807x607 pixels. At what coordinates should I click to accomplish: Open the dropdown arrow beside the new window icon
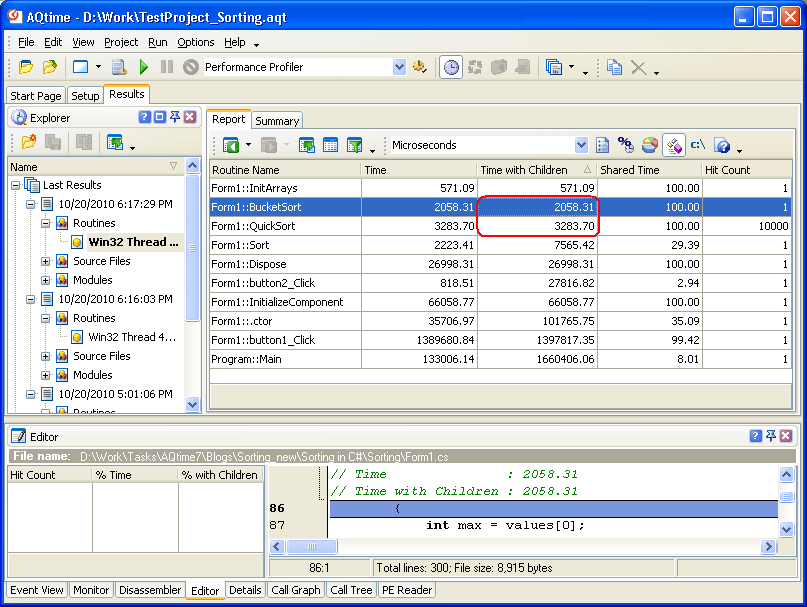98,67
